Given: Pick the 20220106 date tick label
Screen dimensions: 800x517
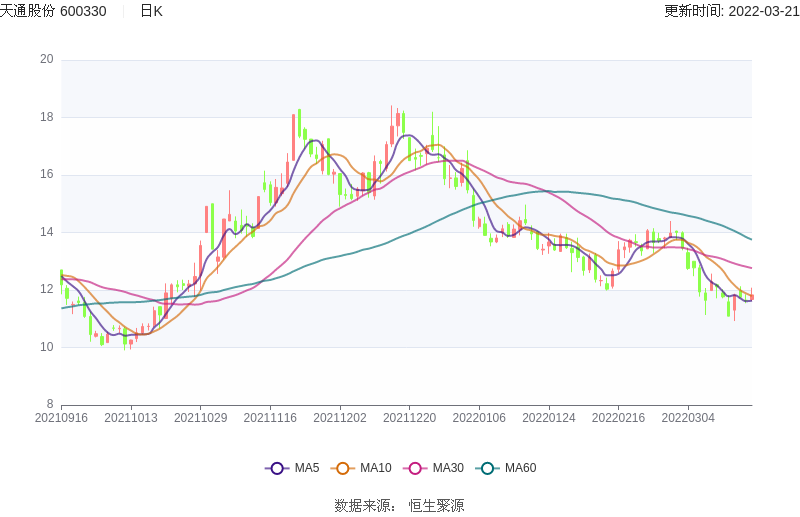Looking at the screenshot, I should tap(479, 418).
